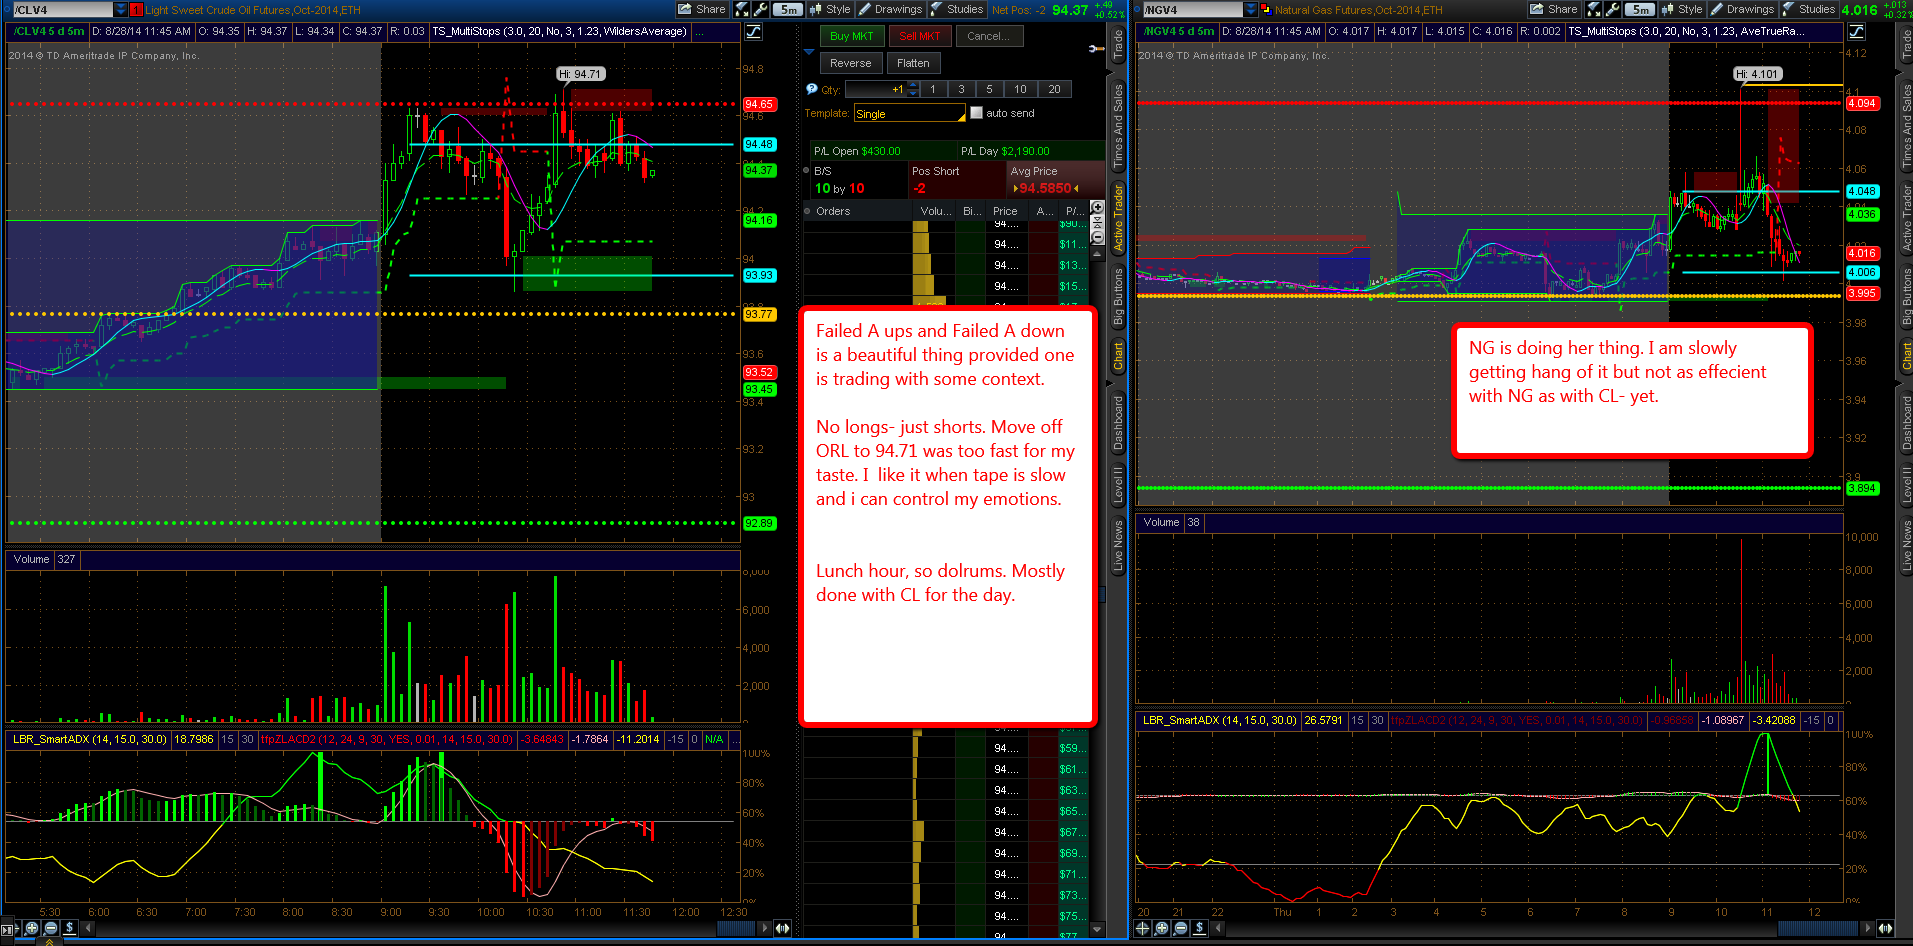The width and height of the screenshot is (1913, 946).
Task: Open the Times And Sales side tab of left panel
Action: (x=1118, y=125)
